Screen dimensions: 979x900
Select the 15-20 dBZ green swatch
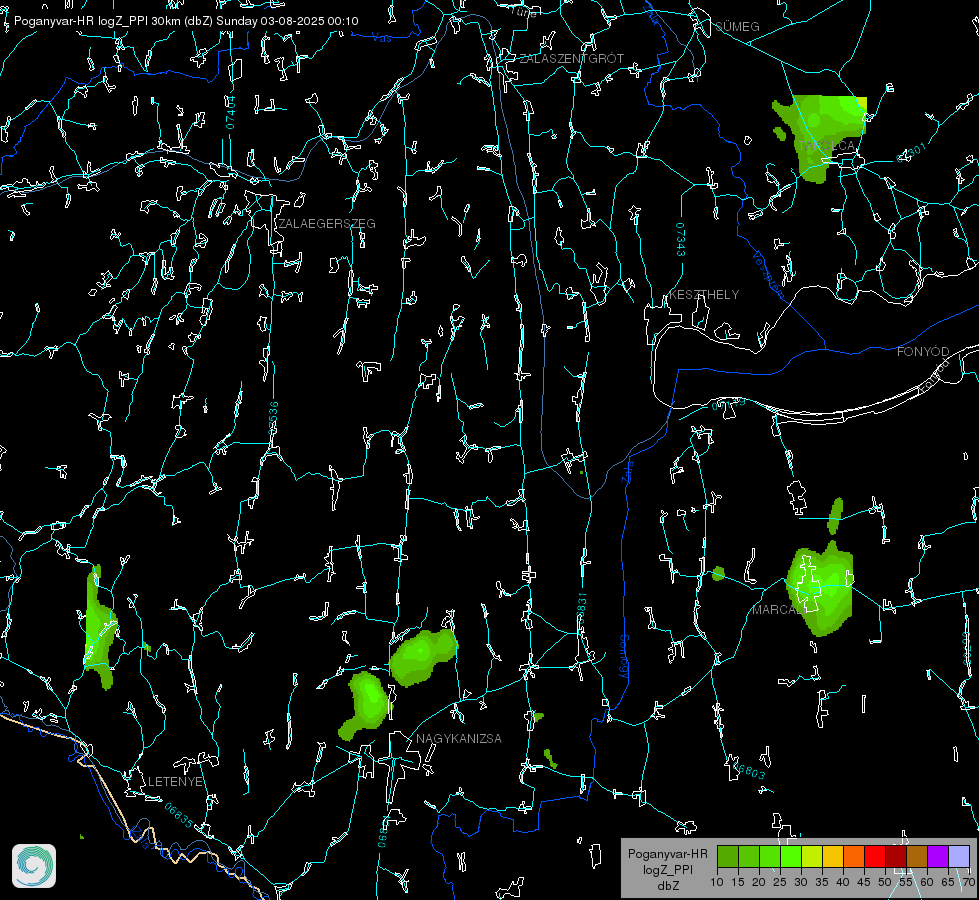click(x=749, y=856)
